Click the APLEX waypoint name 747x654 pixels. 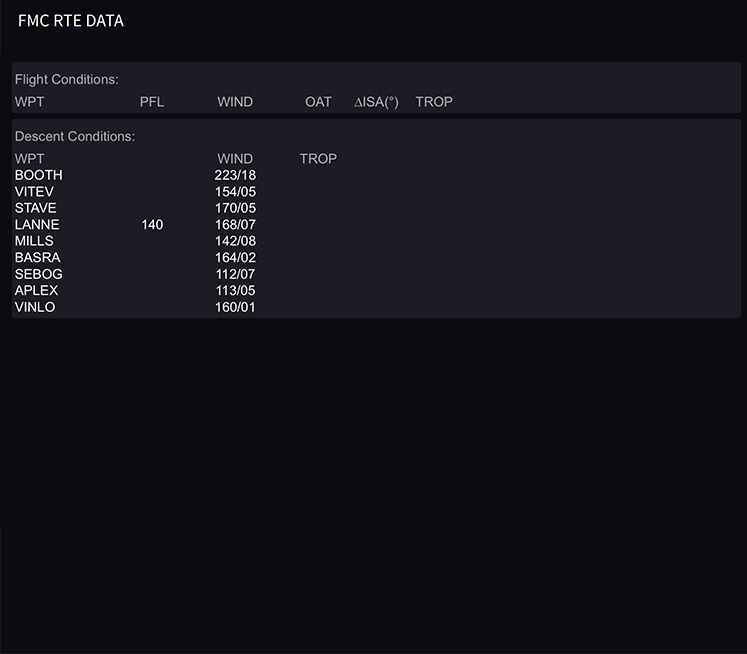click(x=36, y=291)
